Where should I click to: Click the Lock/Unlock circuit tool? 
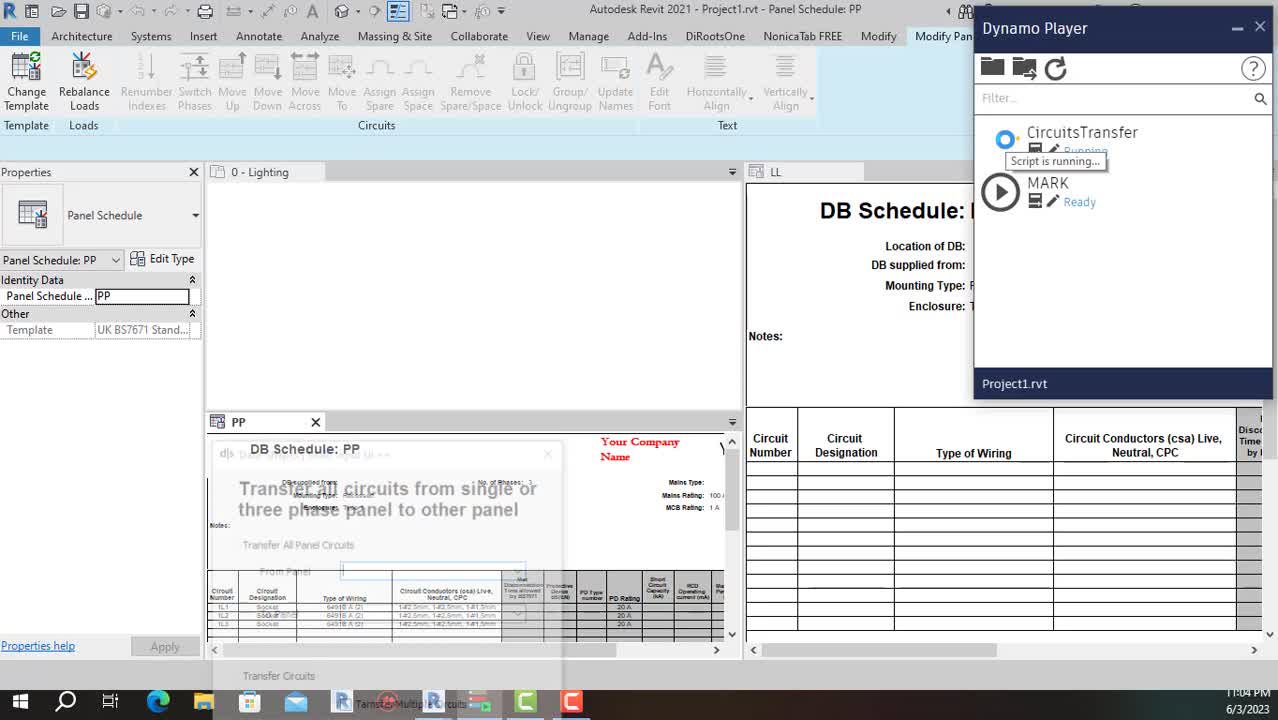(x=525, y=82)
